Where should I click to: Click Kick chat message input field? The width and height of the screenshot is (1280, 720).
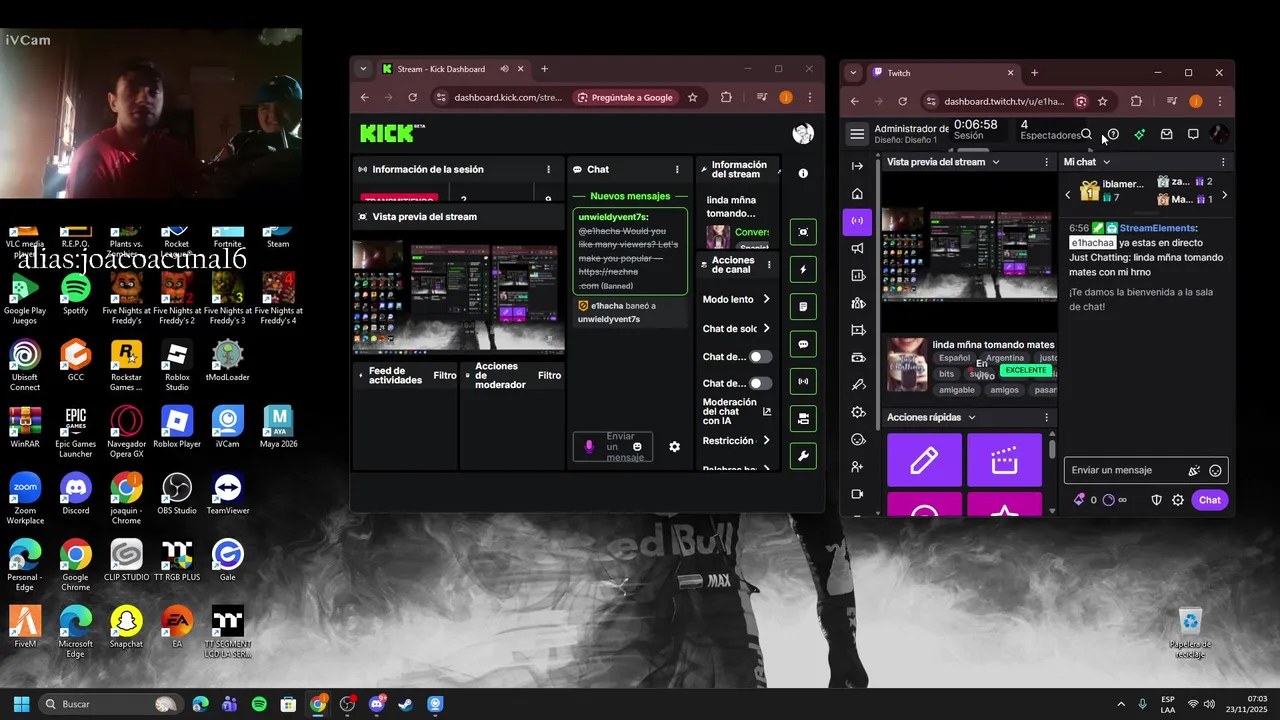coord(612,447)
